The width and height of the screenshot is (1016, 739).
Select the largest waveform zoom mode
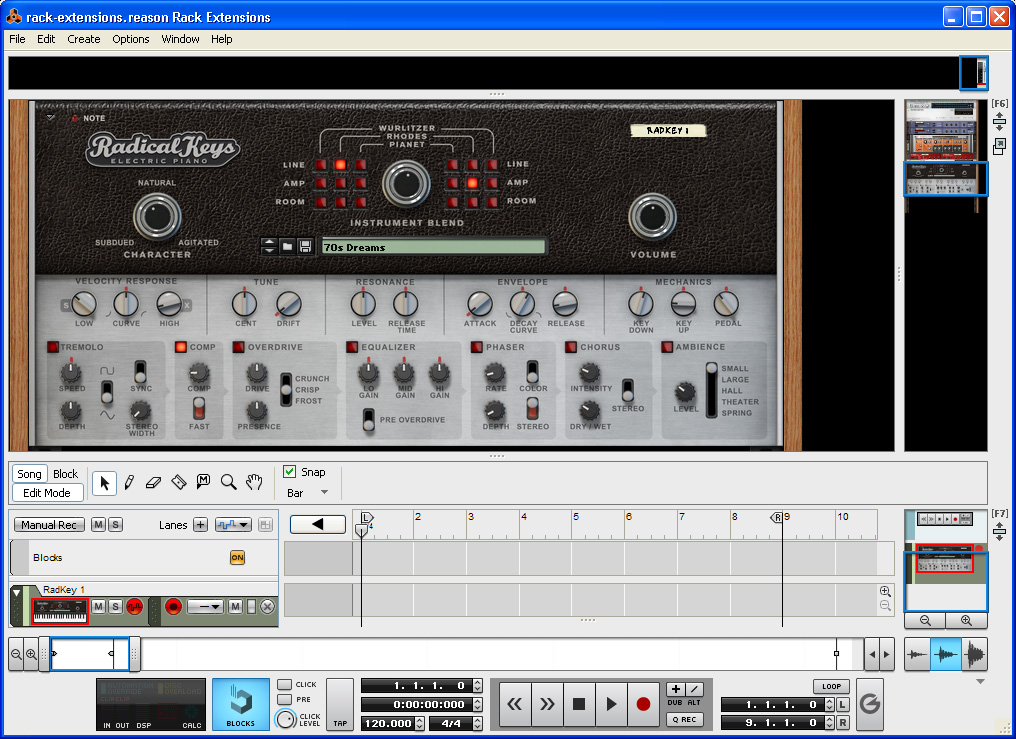(975, 654)
